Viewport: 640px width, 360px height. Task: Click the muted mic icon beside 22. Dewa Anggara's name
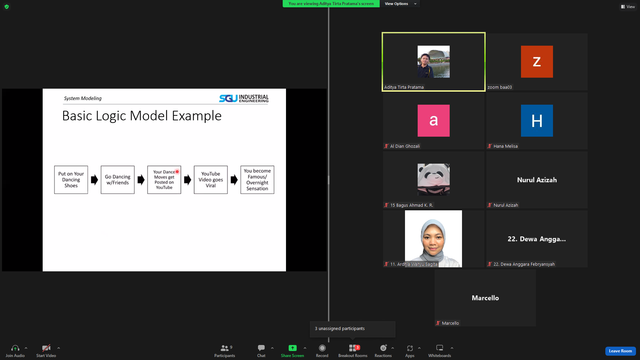tap(490, 264)
